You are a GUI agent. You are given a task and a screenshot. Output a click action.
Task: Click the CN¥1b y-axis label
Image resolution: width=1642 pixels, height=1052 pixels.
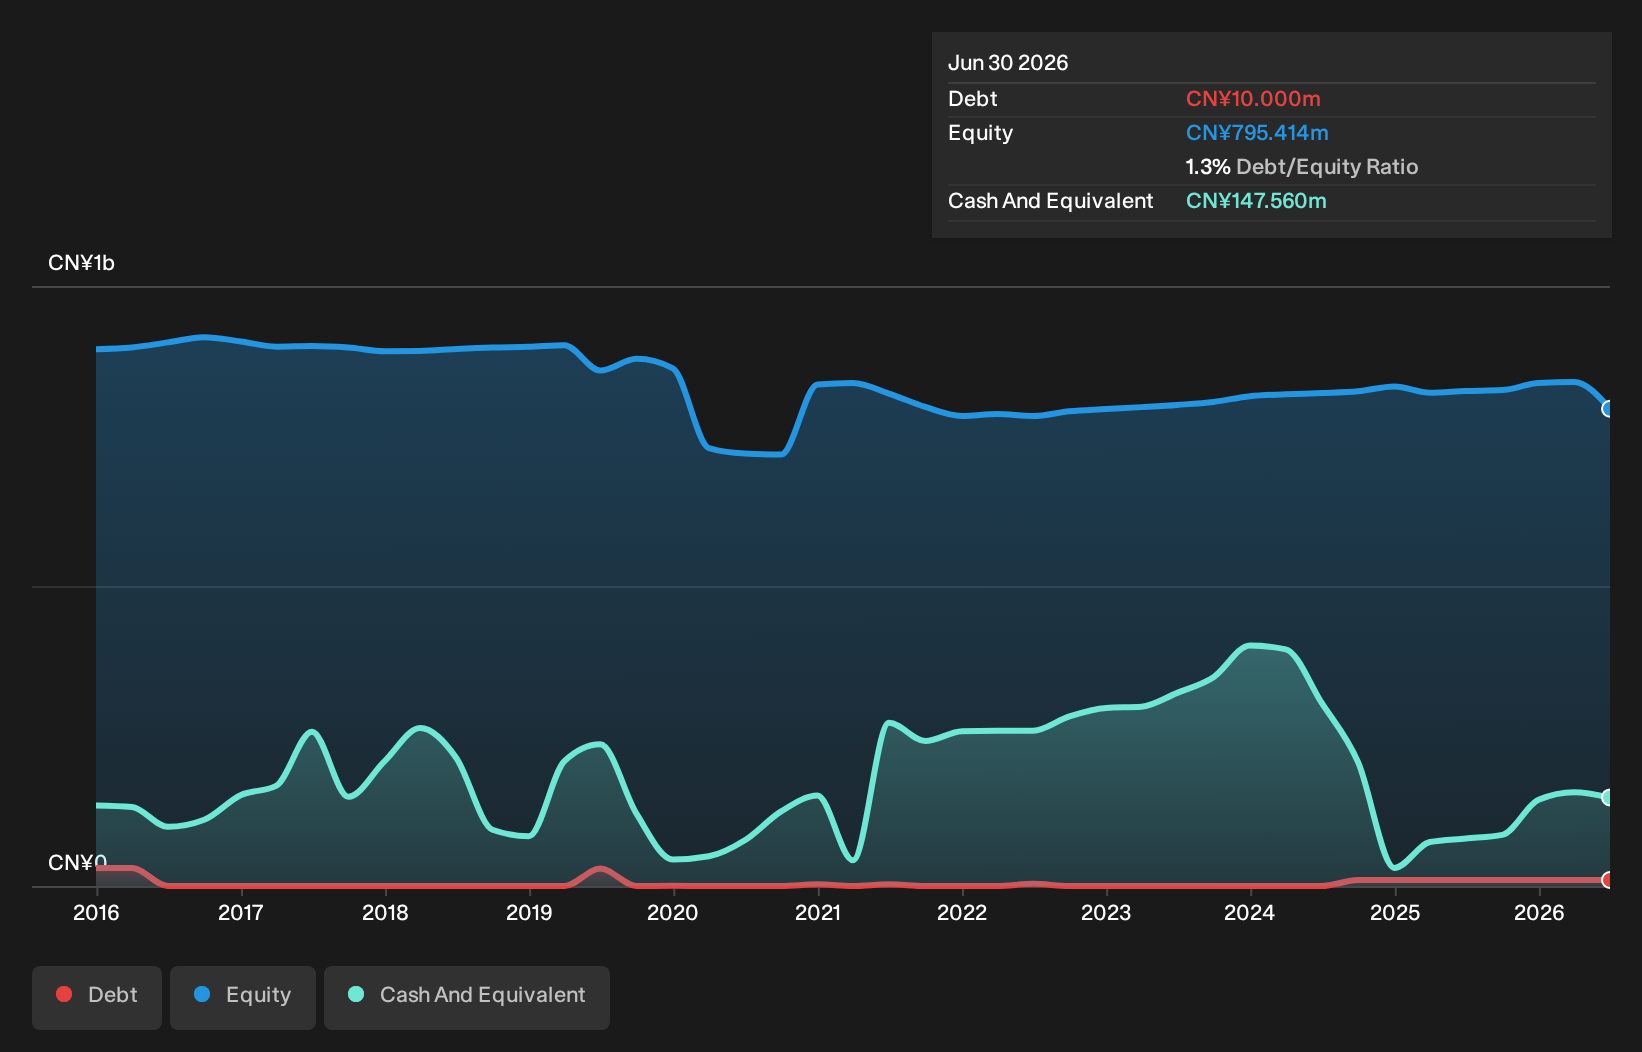click(81, 263)
